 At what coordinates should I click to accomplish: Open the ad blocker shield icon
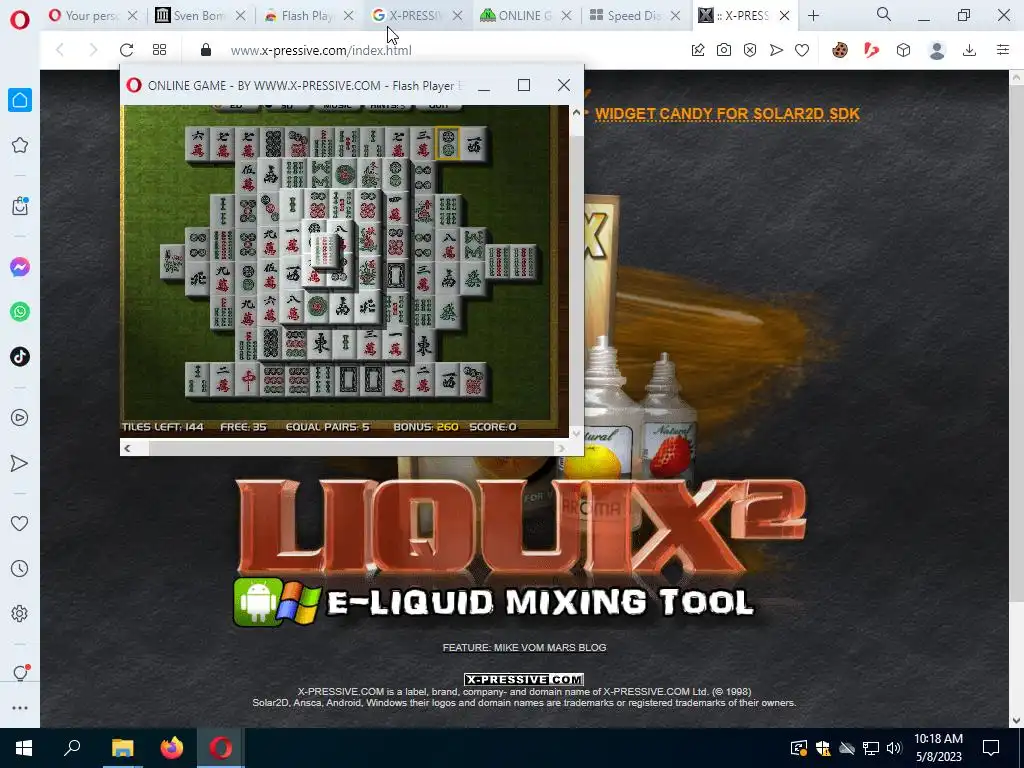point(750,50)
